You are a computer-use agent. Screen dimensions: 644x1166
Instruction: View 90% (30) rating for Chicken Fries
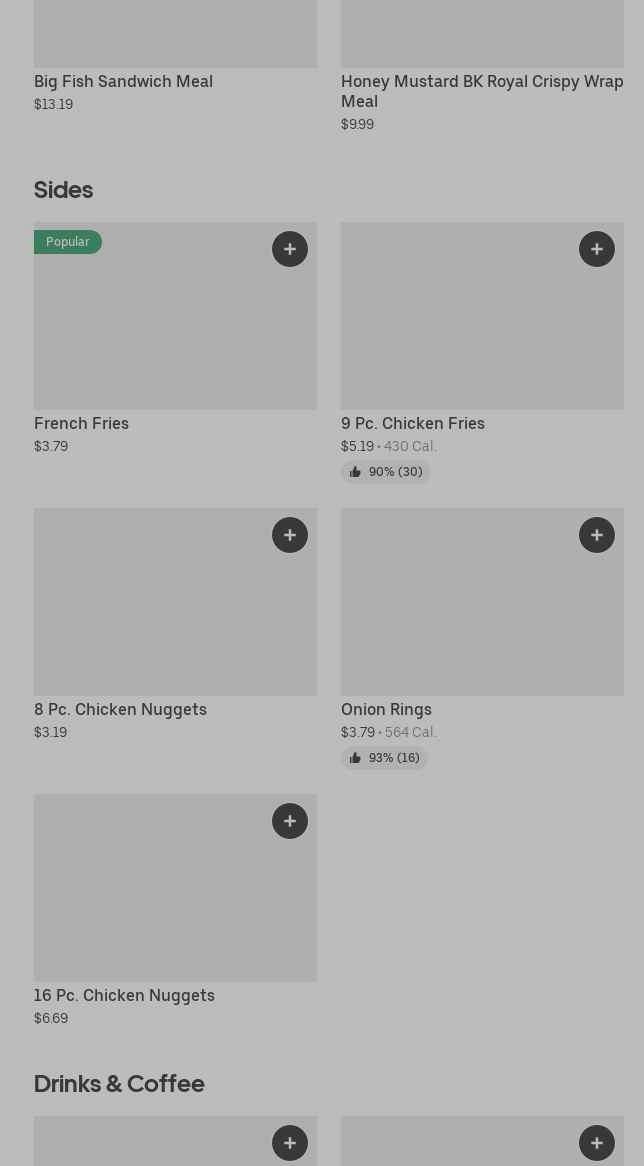(x=395, y=472)
